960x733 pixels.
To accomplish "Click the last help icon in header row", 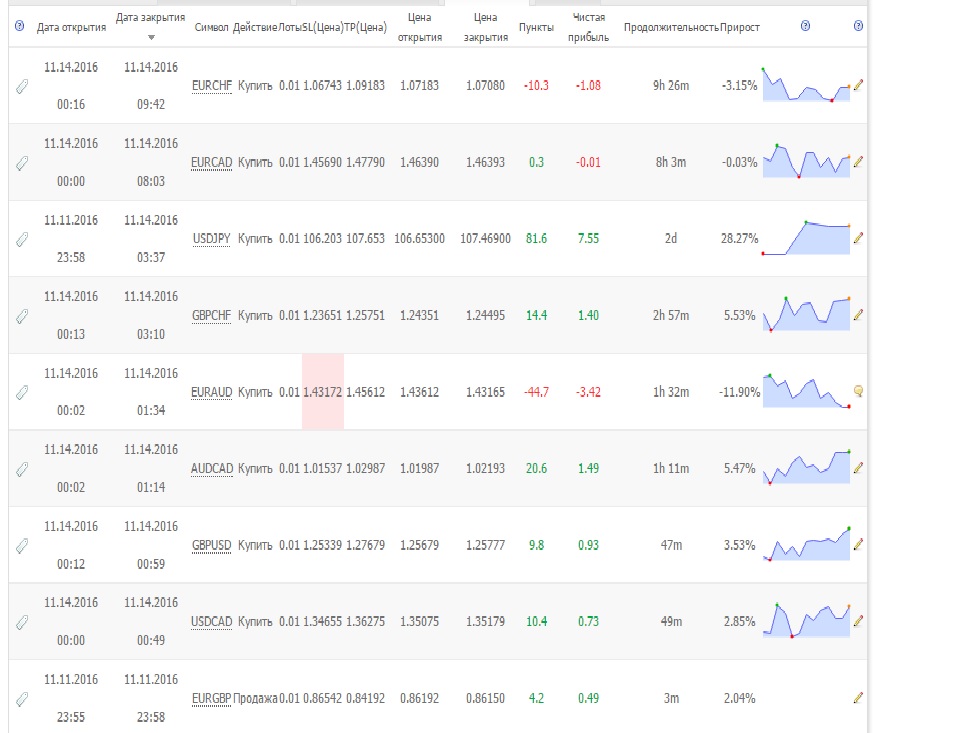I will point(858,26).
